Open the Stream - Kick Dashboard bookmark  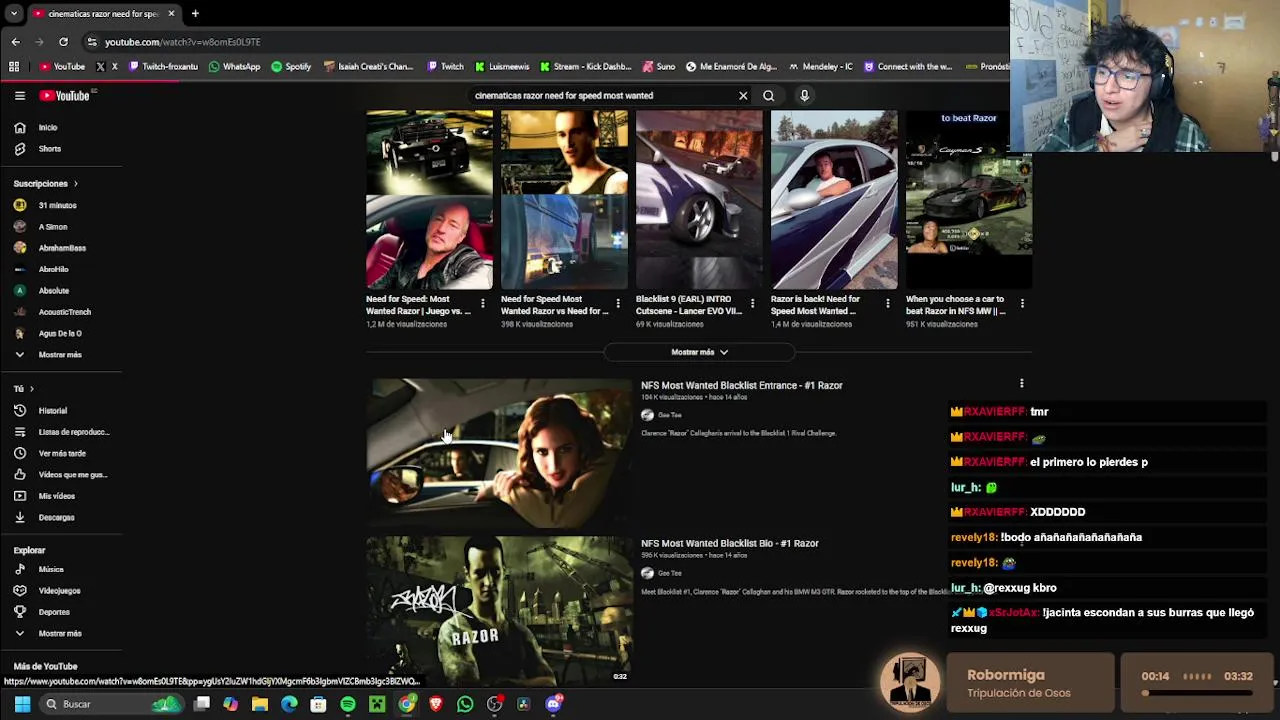click(x=585, y=67)
